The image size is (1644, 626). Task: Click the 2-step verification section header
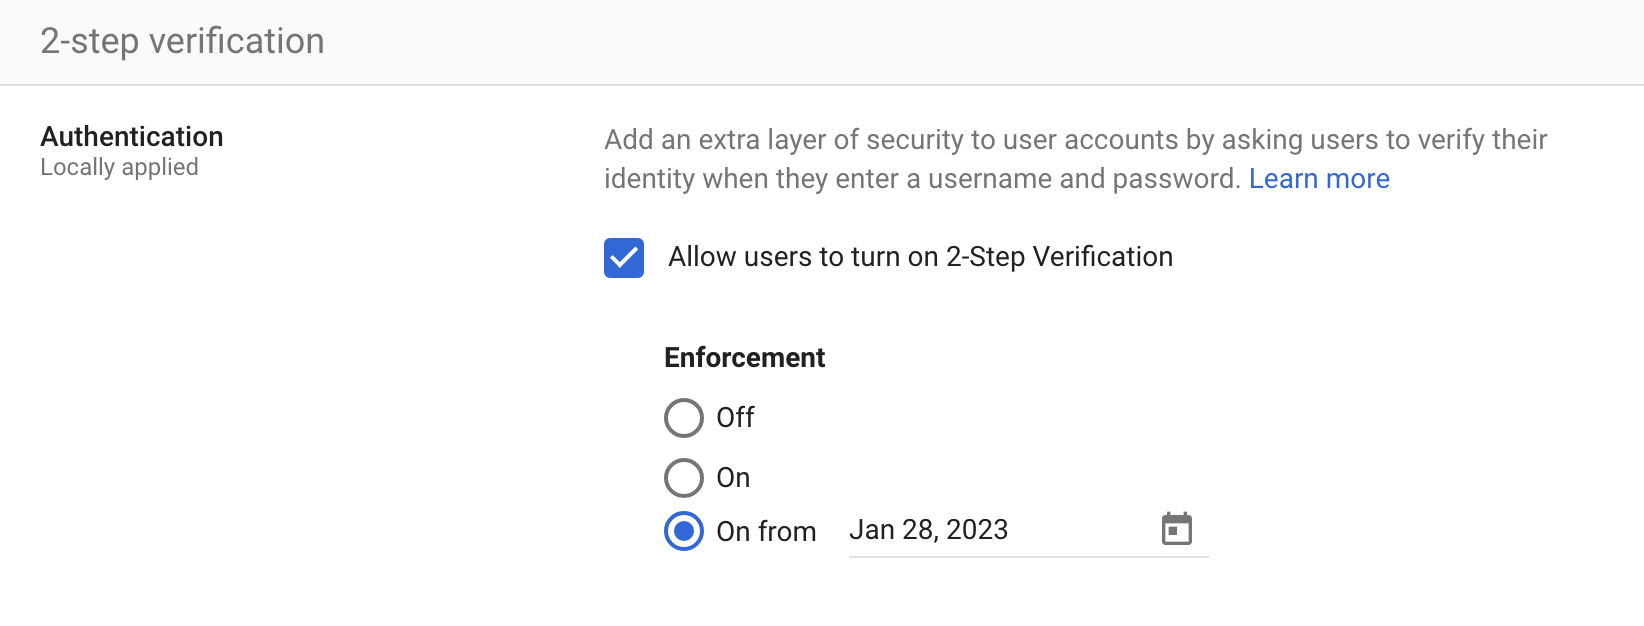click(x=183, y=41)
